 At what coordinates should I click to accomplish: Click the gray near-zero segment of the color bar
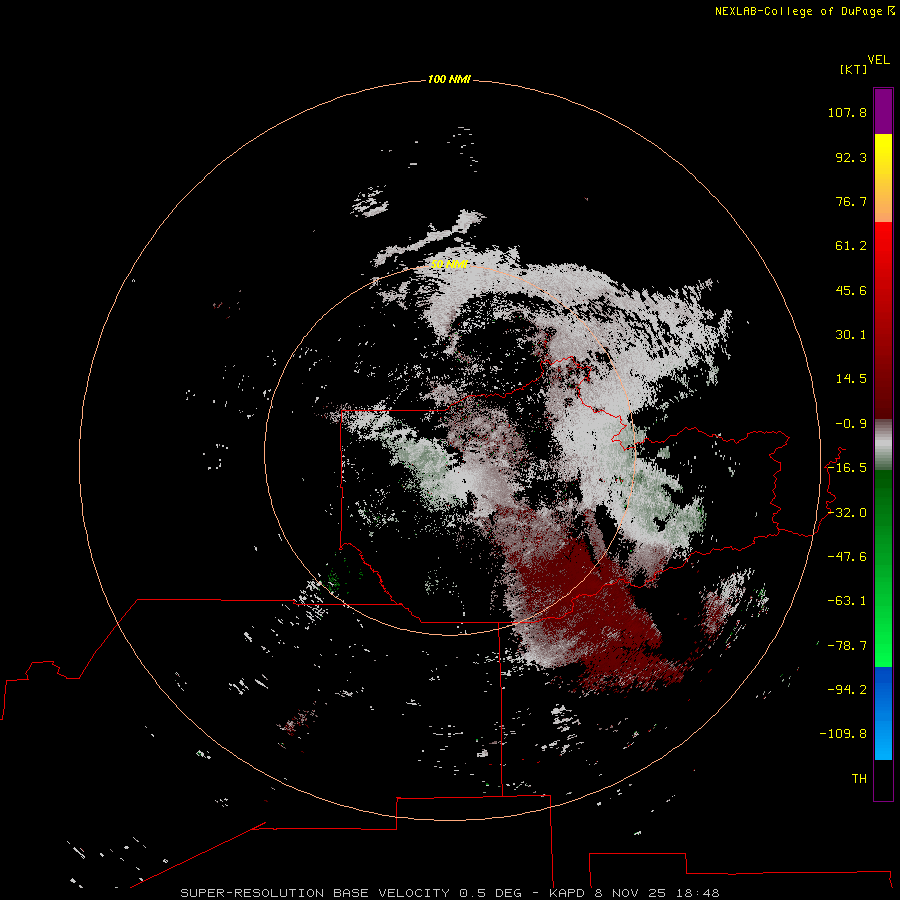pyautogui.click(x=883, y=445)
